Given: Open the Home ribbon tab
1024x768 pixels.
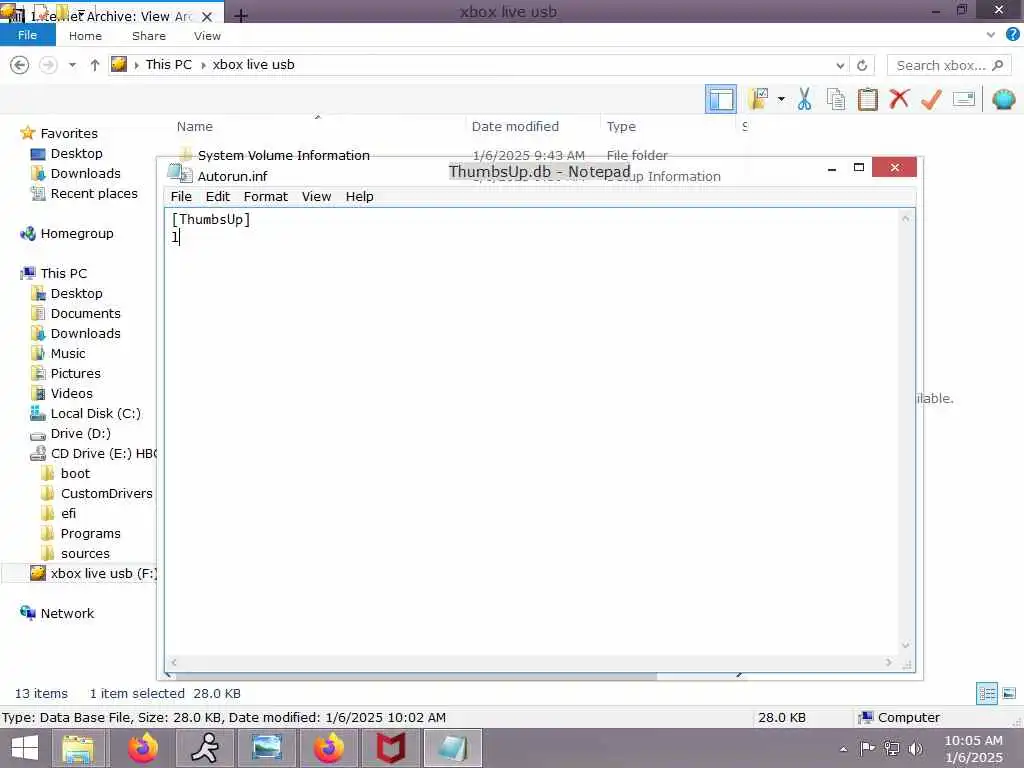Looking at the screenshot, I should coord(86,36).
